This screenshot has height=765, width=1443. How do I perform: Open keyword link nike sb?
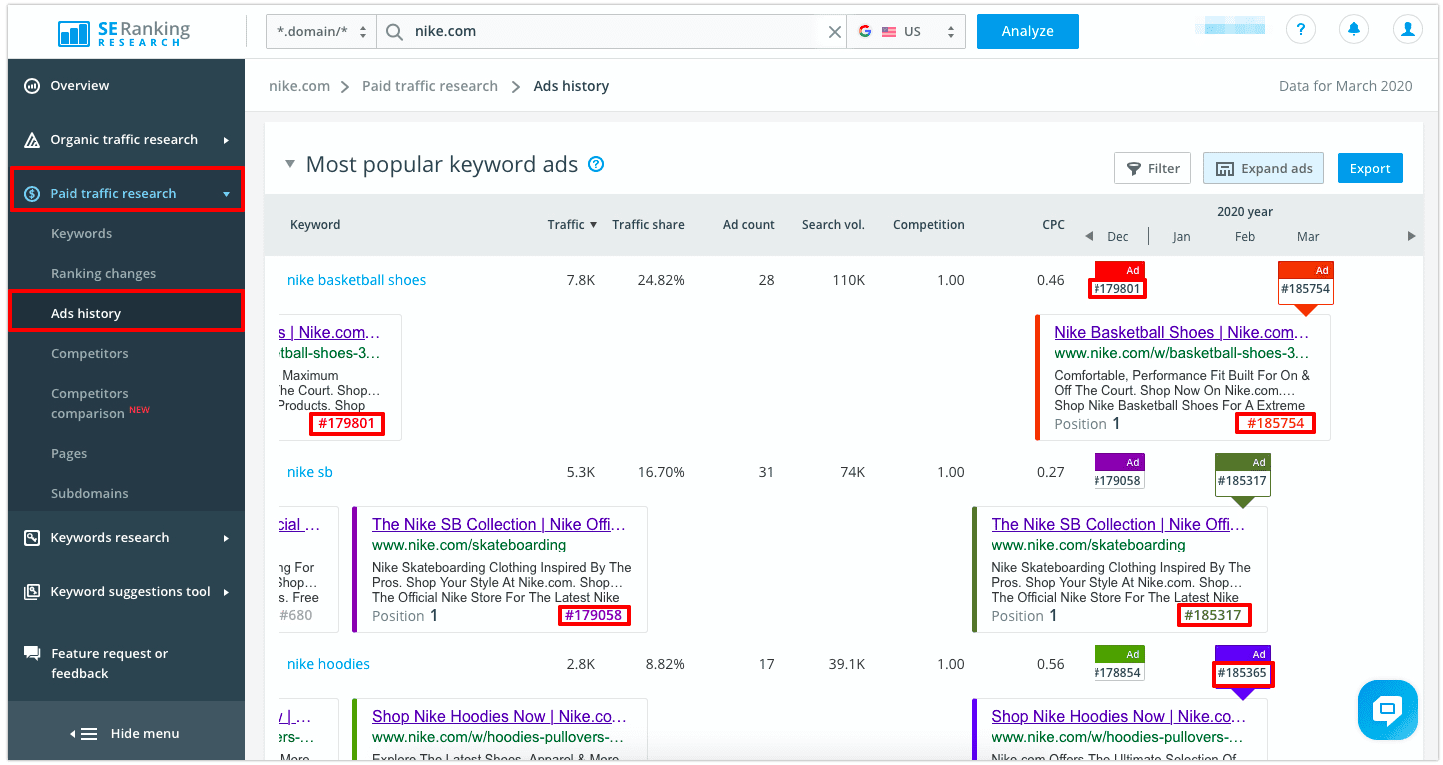coord(310,472)
